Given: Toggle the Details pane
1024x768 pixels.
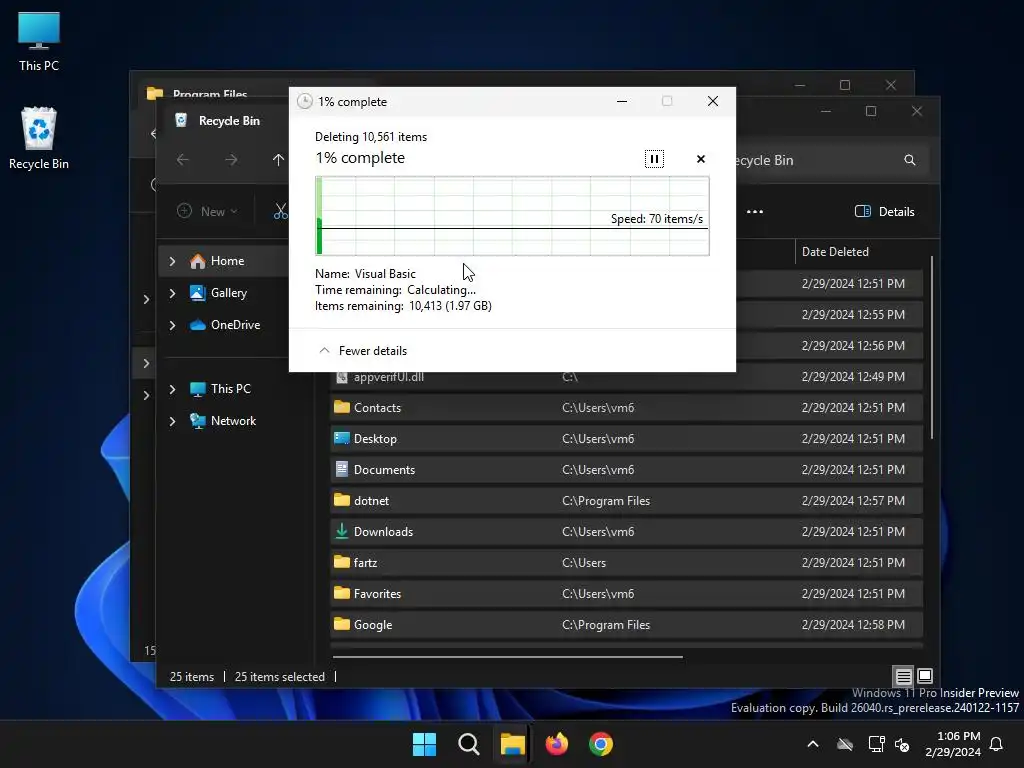Looking at the screenshot, I should (884, 212).
